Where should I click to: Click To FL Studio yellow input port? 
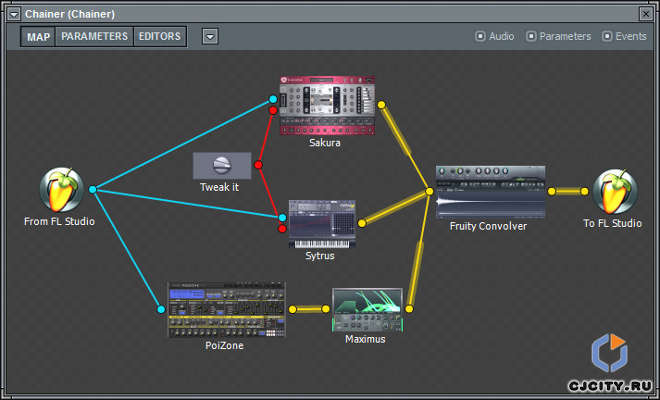[x=585, y=192]
